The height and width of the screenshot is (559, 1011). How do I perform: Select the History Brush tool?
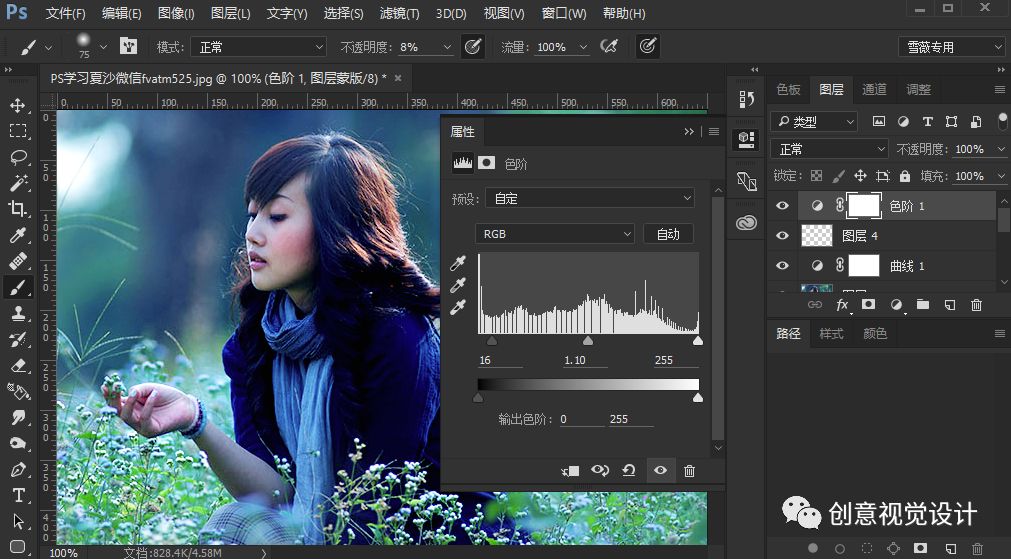[17, 339]
